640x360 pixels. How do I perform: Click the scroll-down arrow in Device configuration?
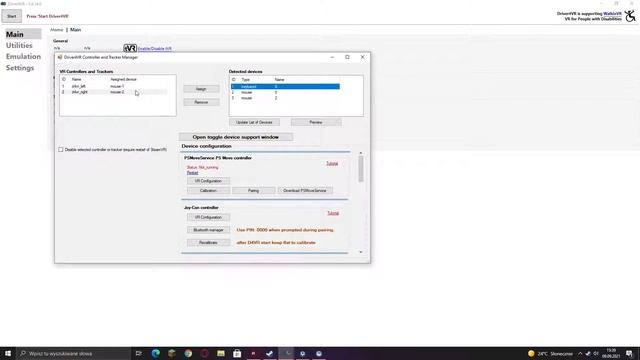click(361, 252)
